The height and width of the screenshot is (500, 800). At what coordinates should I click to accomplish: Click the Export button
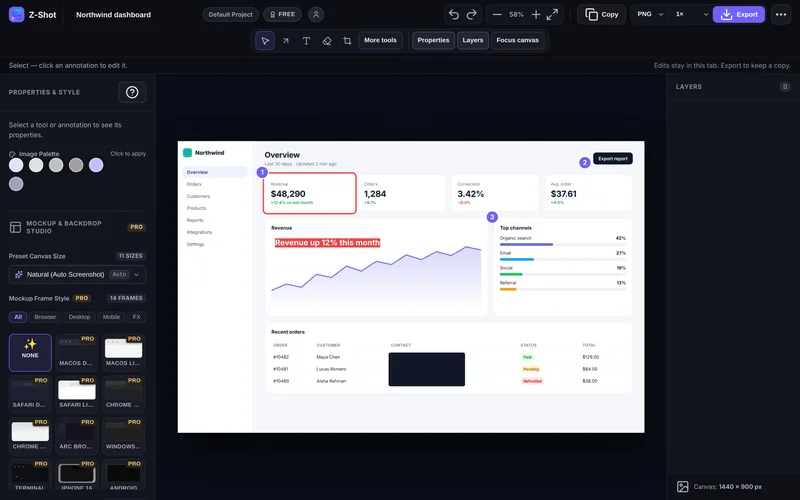[739, 14]
